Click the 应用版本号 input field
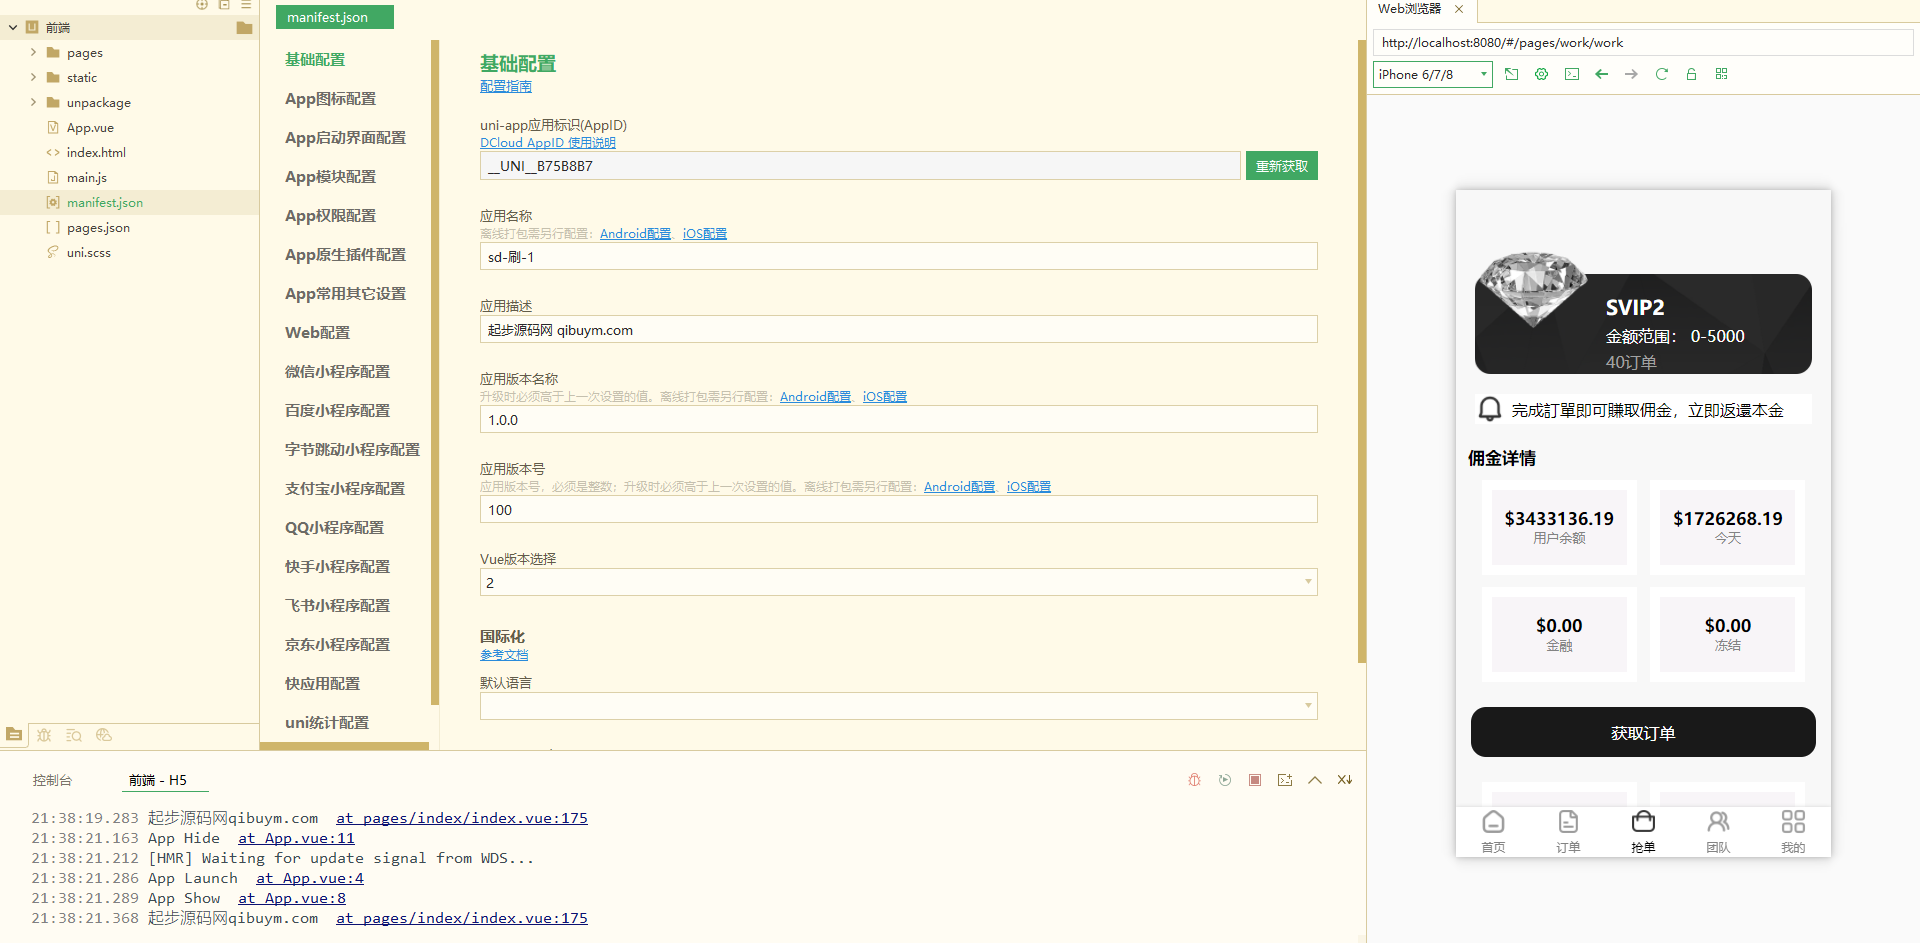1920x943 pixels. 898,509
